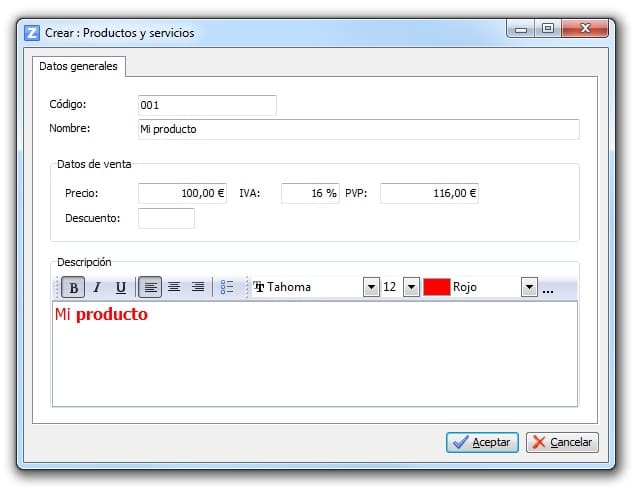This screenshot has height=488, width=641.
Task: Click the Código input field
Action: point(207,105)
